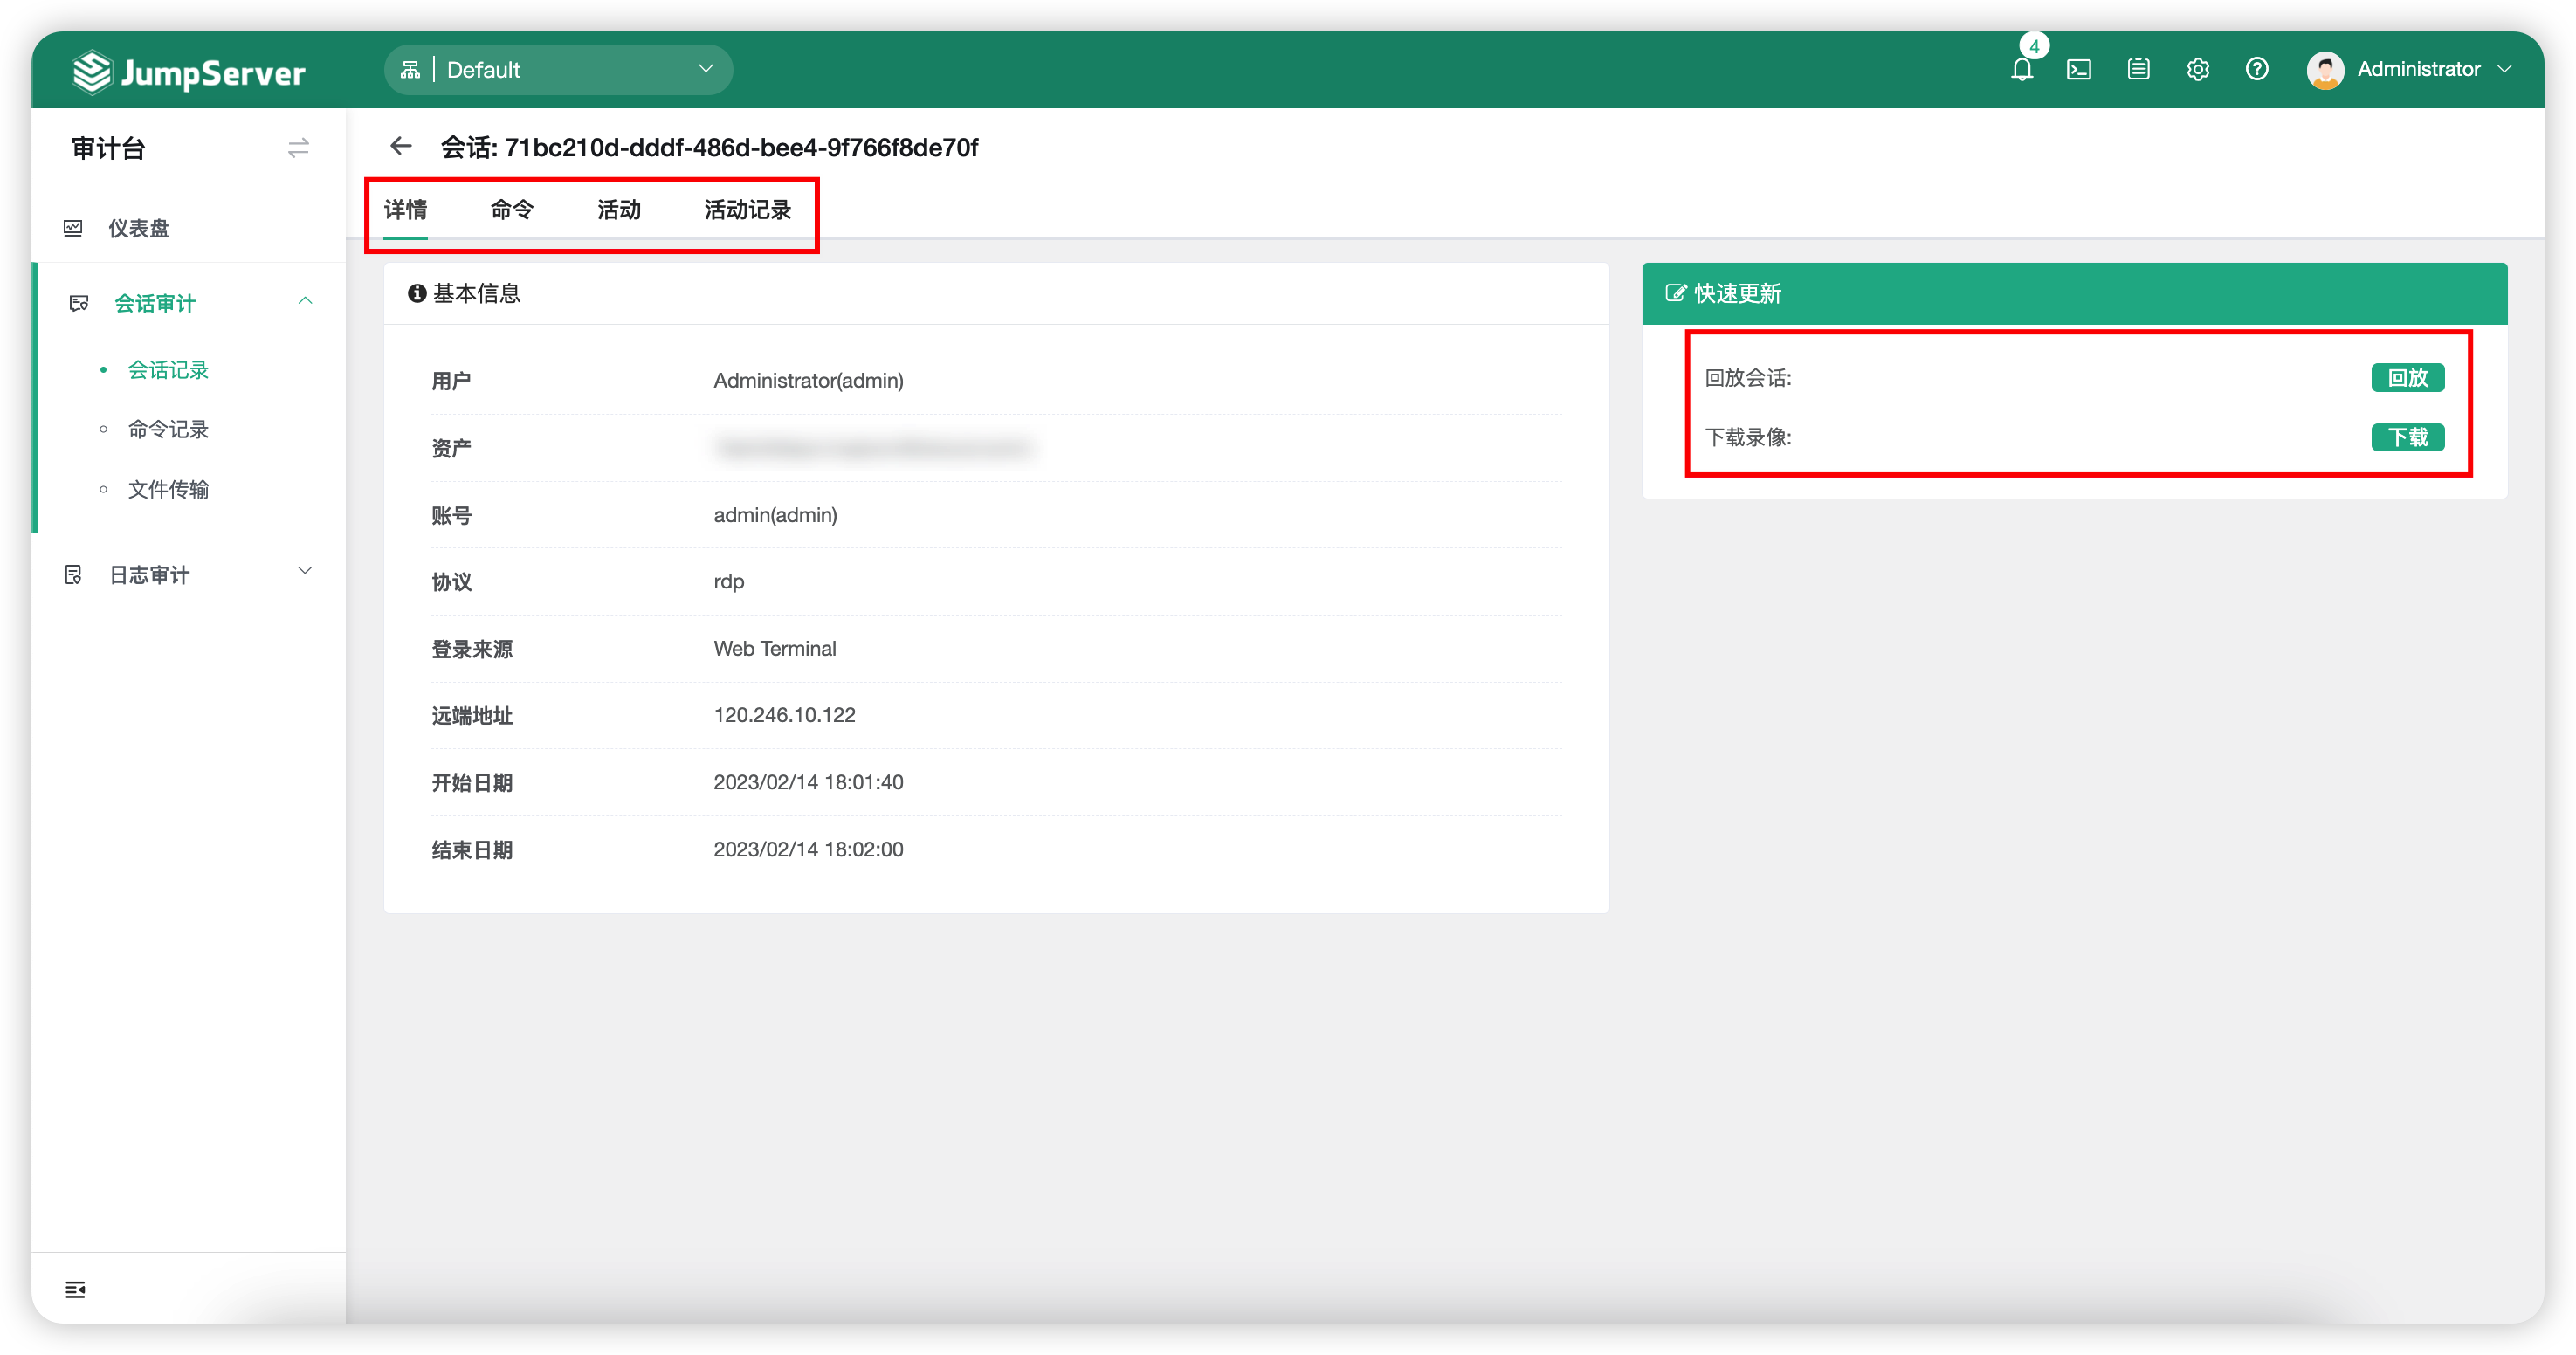
Task: Go to 仪表盘 dashboard menu item
Action: 139,229
